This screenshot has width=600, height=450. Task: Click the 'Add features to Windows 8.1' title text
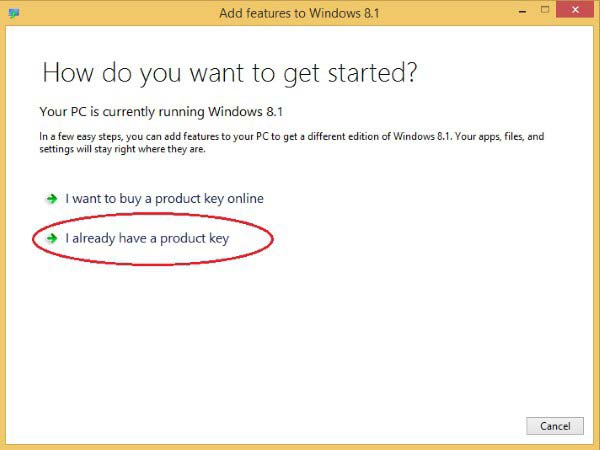click(299, 13)
